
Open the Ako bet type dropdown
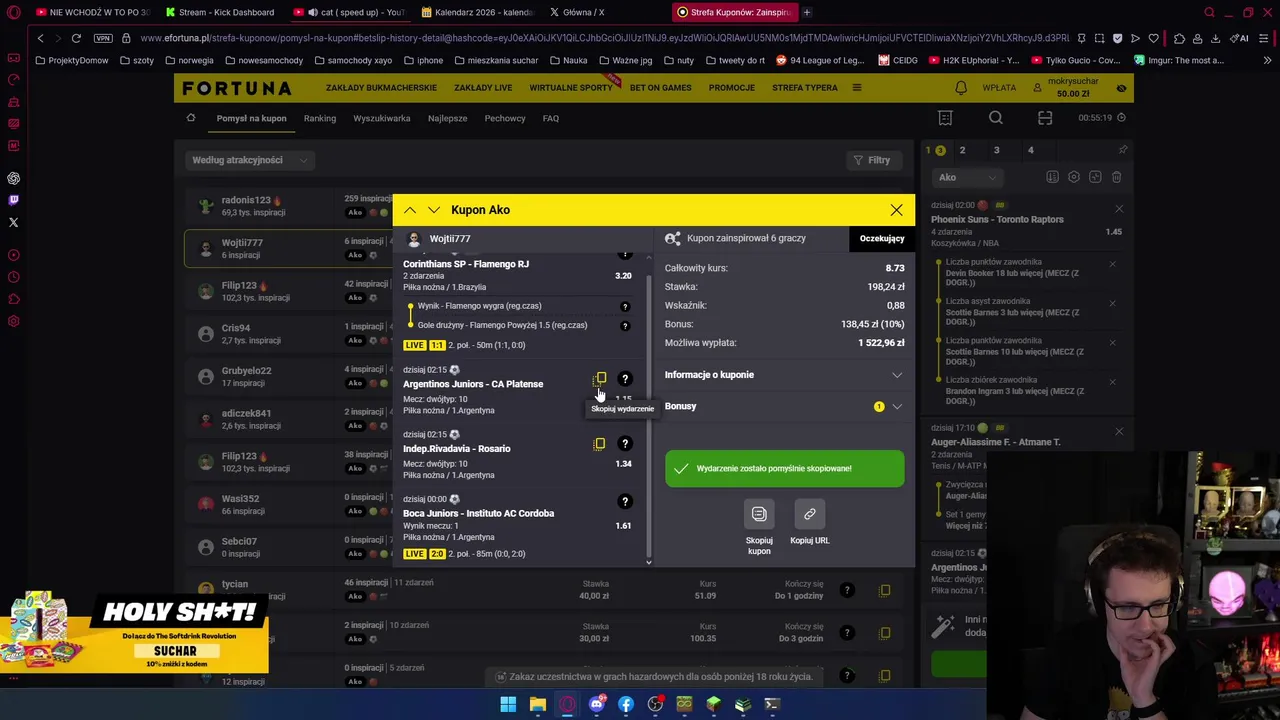tap(967, 177)
